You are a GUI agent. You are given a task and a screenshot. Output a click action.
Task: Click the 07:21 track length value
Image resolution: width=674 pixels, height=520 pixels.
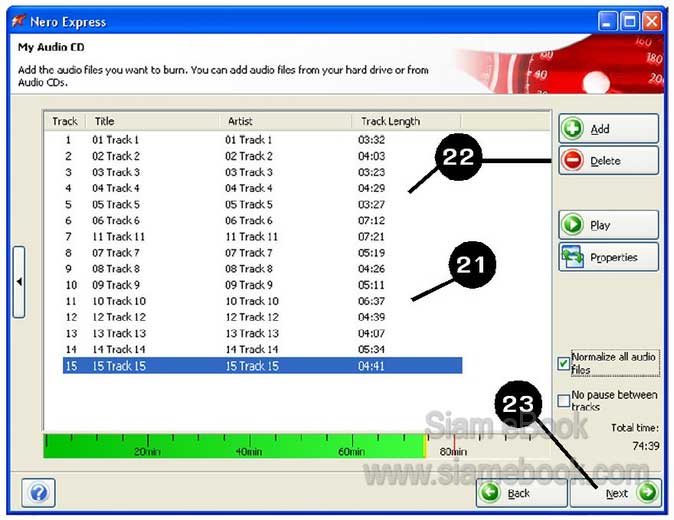pos(371,236)
